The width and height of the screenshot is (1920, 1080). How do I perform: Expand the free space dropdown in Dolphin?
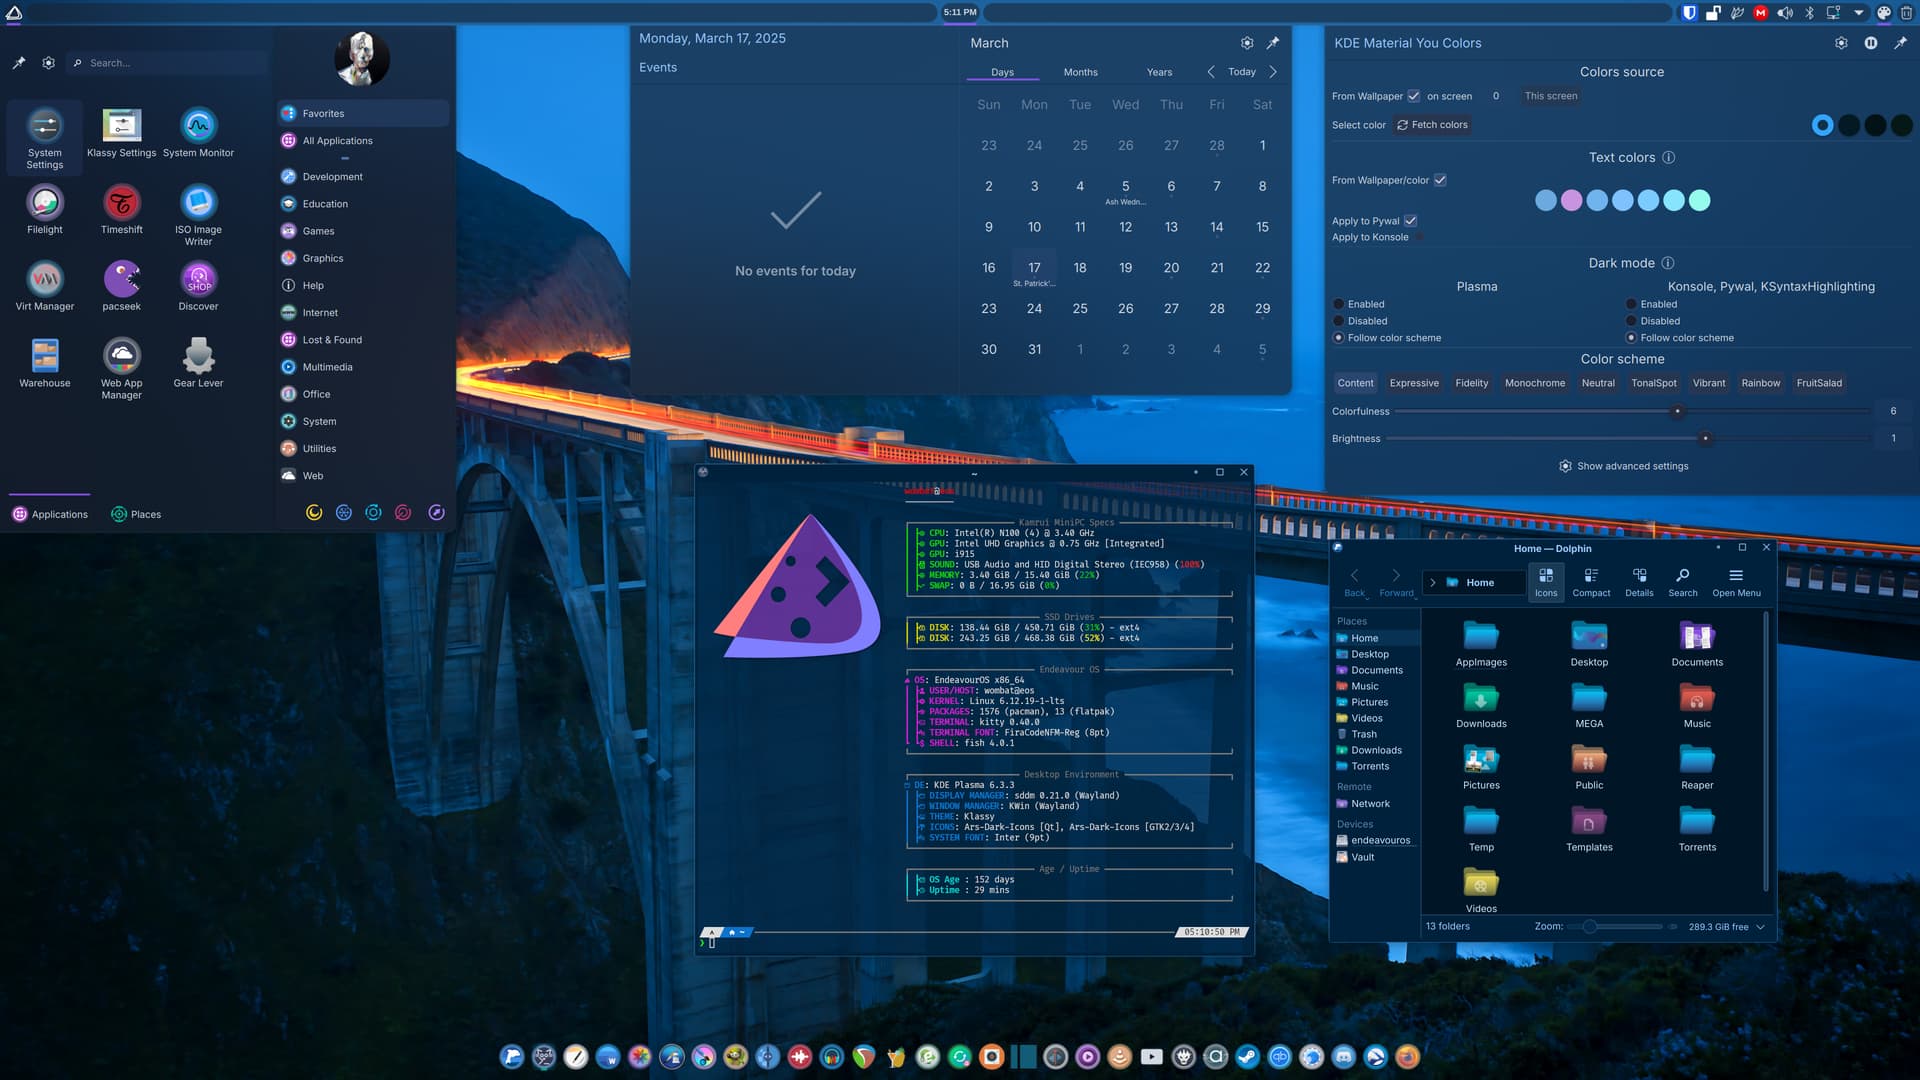1760,927
